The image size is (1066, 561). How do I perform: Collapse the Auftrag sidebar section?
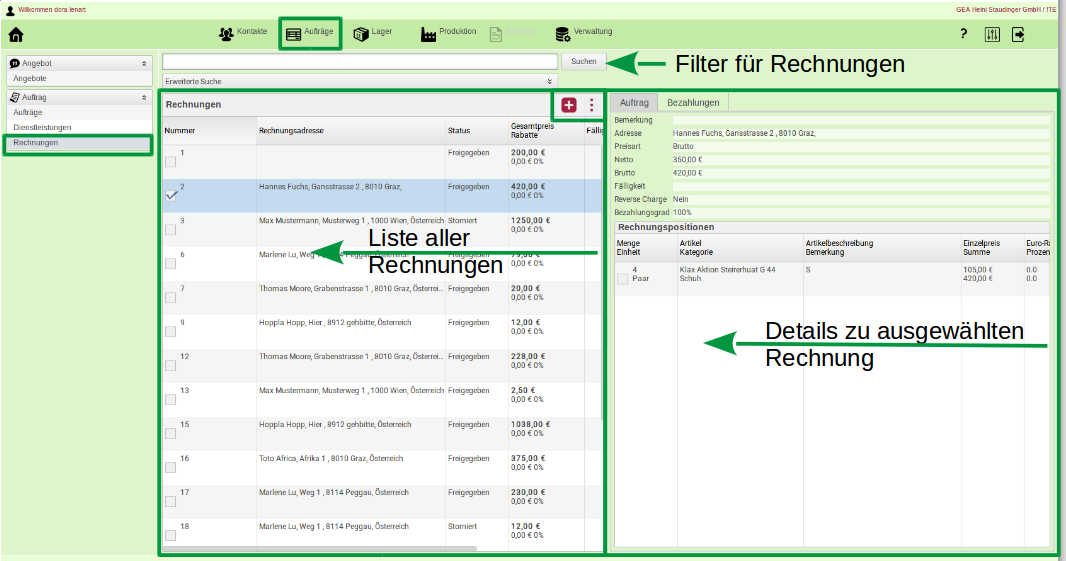[144, 97]
